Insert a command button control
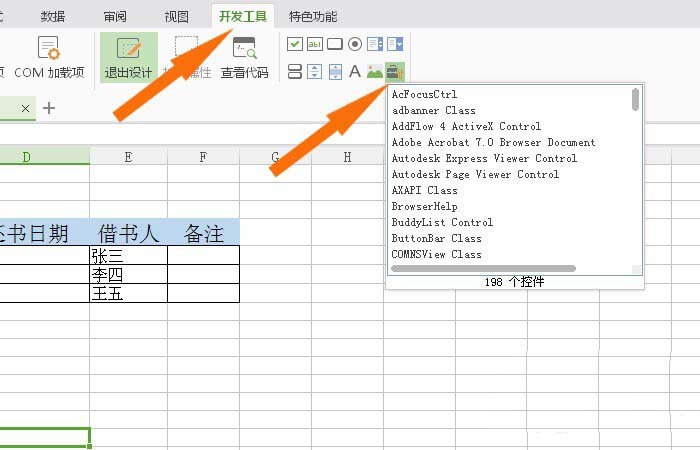This screenshot has height=450, width=700. coord(335,44)
